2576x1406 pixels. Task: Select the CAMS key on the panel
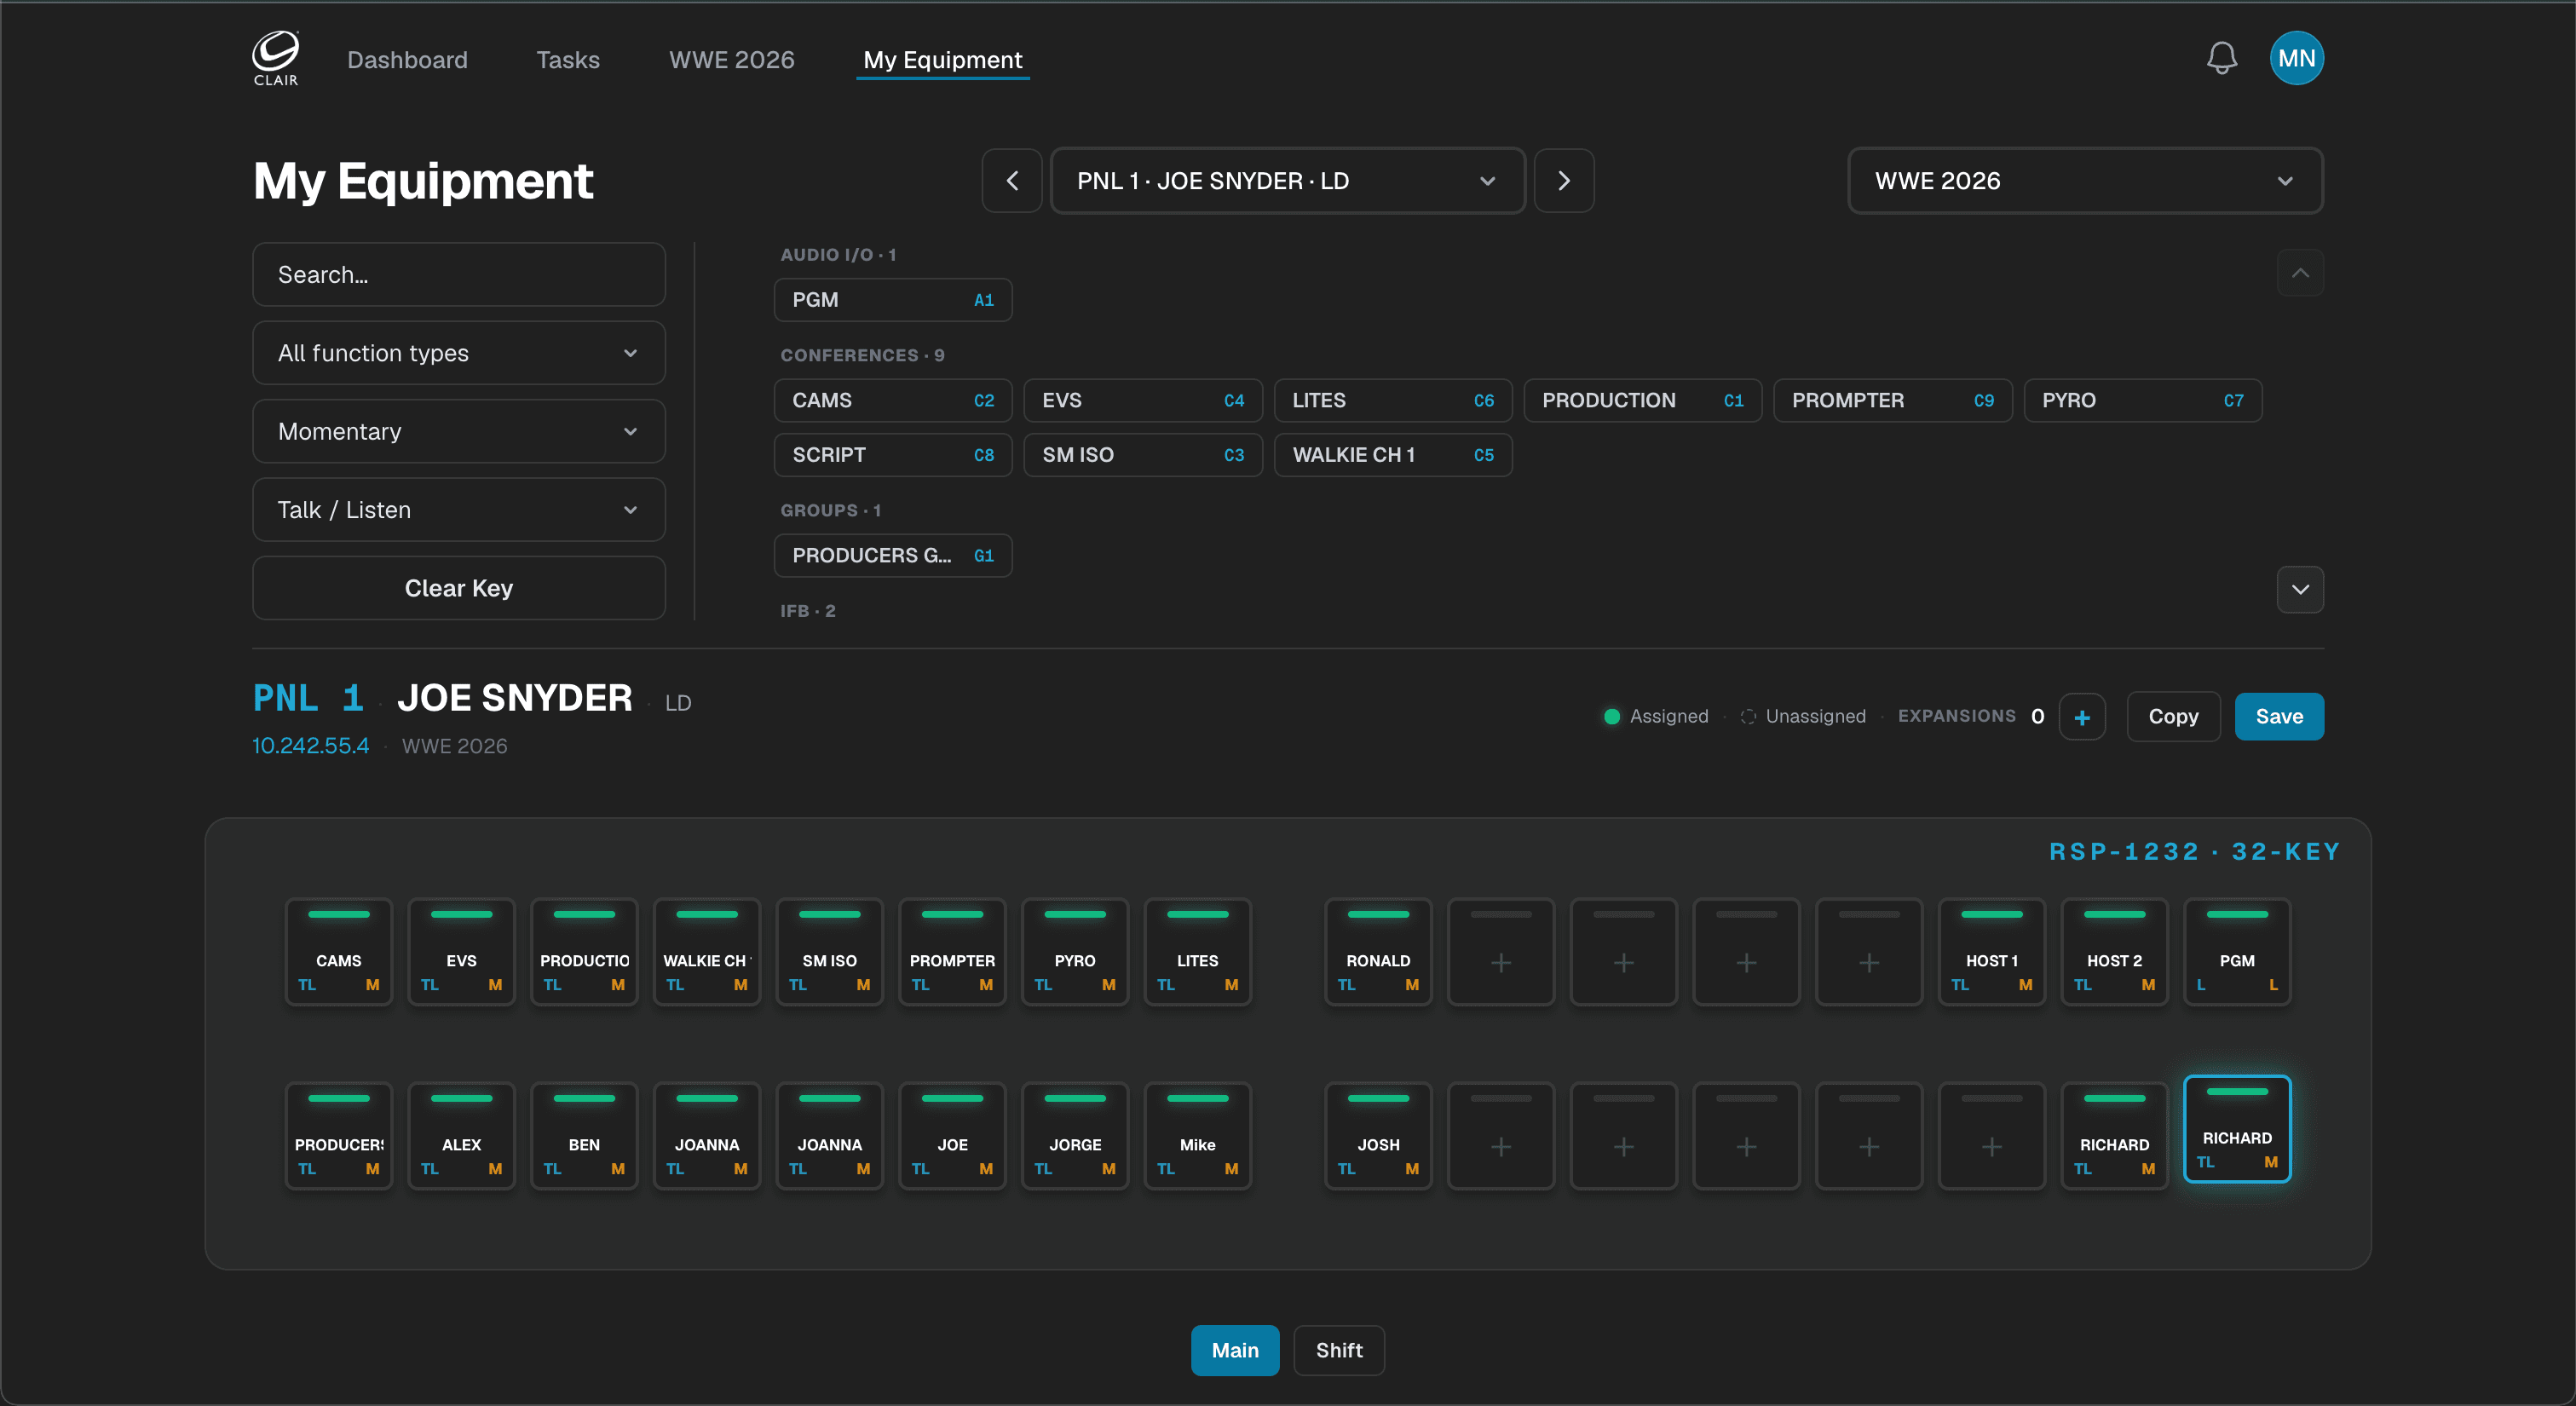[339, 952]
